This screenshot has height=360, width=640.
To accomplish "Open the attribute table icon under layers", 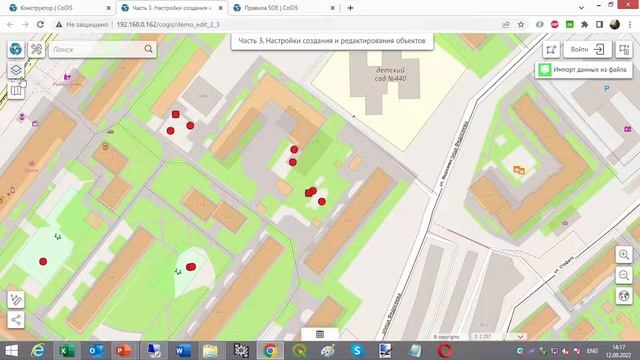I will [x=16, y=90].
